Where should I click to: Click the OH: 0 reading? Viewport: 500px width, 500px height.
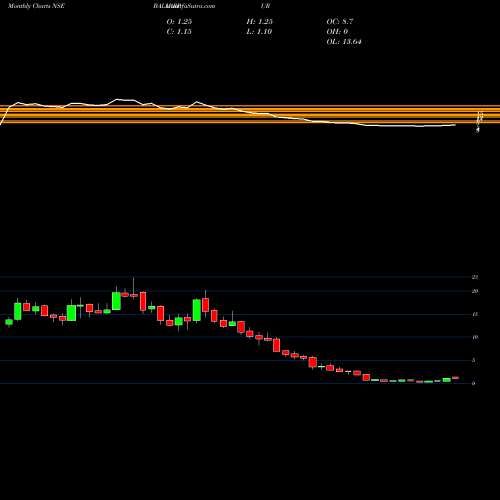coord(337,32)
